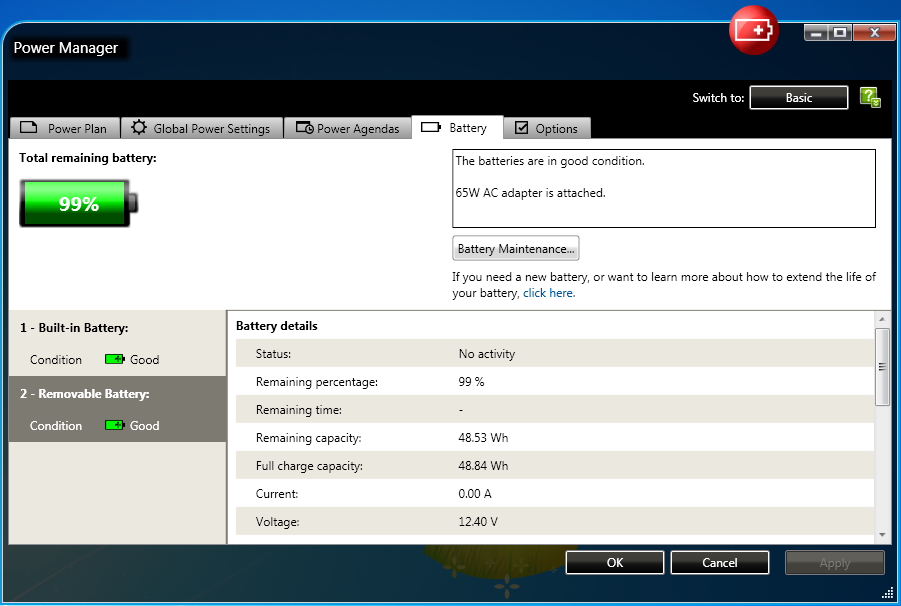
Task: Click the '48.84 Wh' full charge value
Action: point(483,466)
